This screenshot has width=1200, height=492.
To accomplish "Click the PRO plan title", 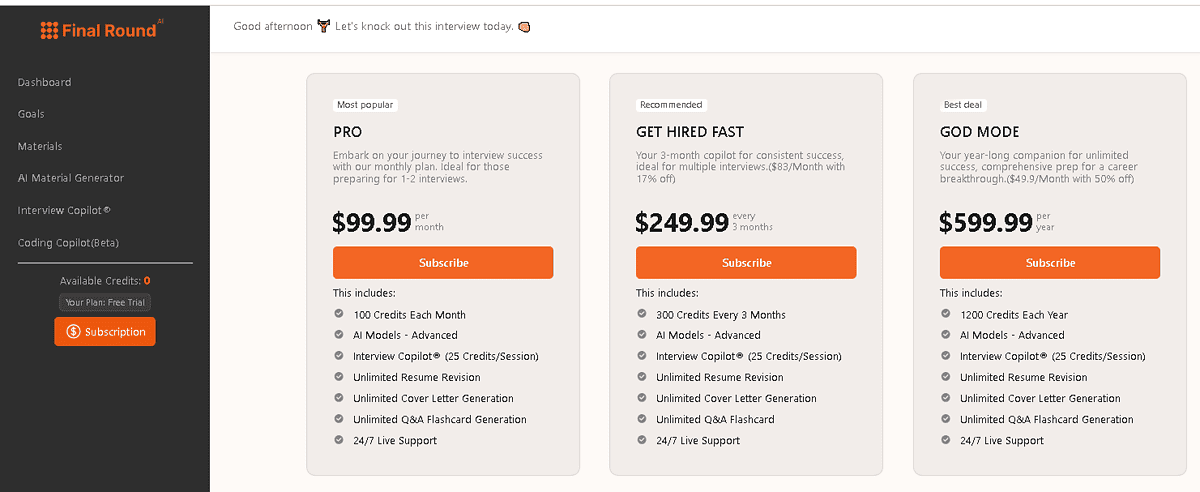I will click(x=348, y=132).
